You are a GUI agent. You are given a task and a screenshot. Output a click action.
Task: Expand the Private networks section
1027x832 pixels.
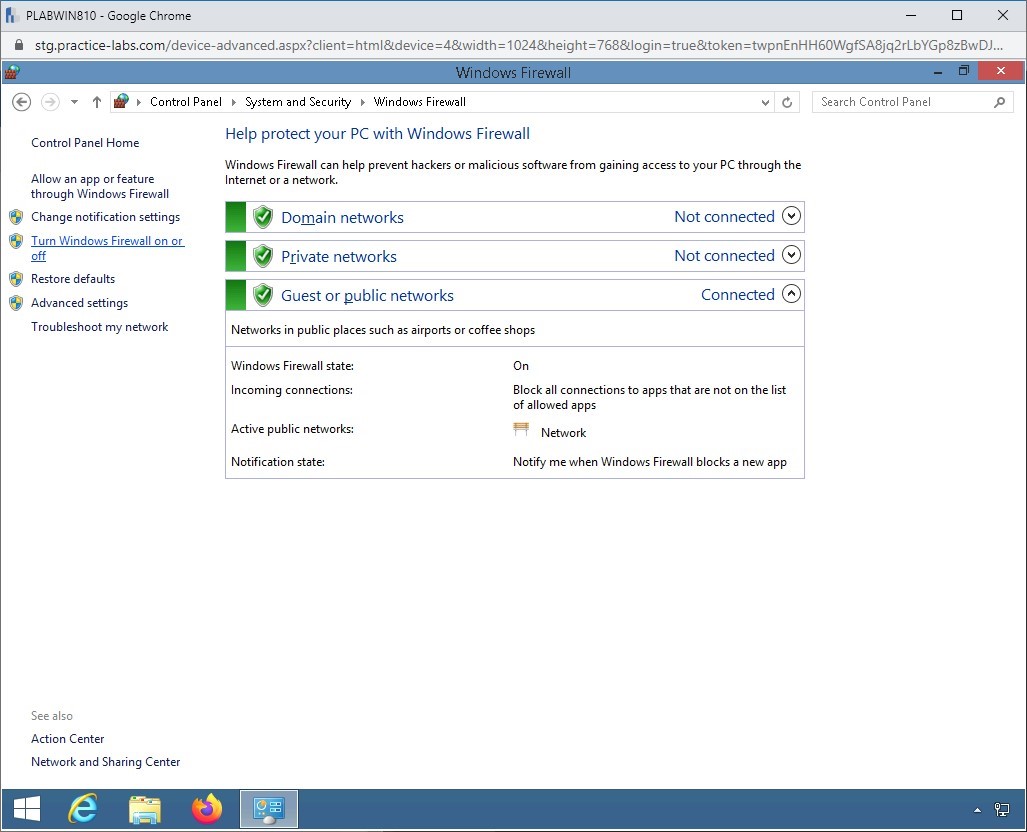tap(791, 255)
